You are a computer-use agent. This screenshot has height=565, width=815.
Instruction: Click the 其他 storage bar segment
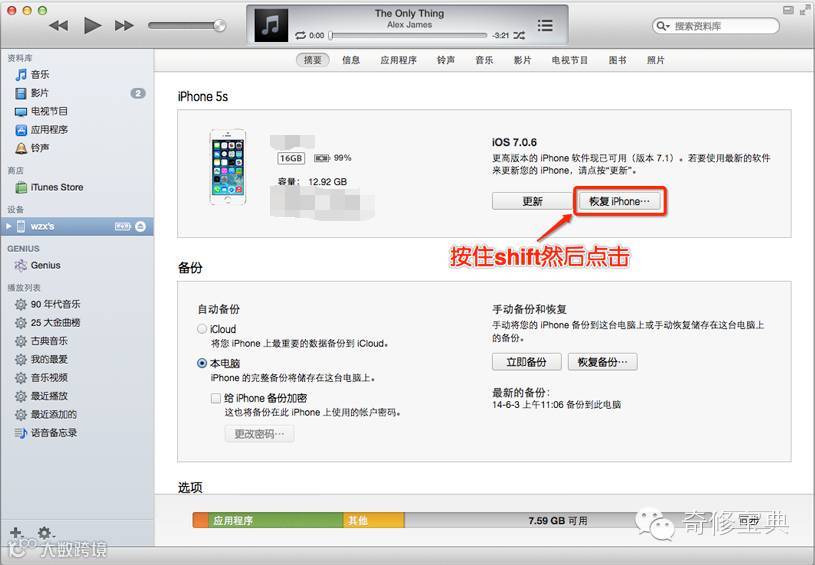tap(374, 520)
